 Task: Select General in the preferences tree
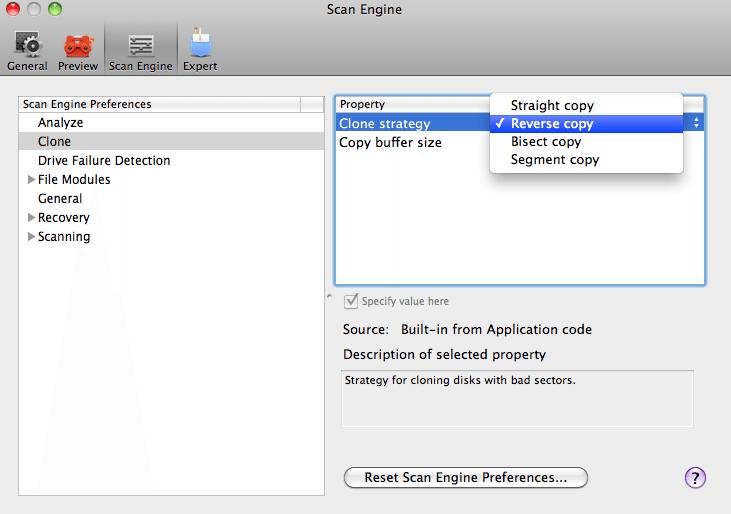(x=172, y=199)
